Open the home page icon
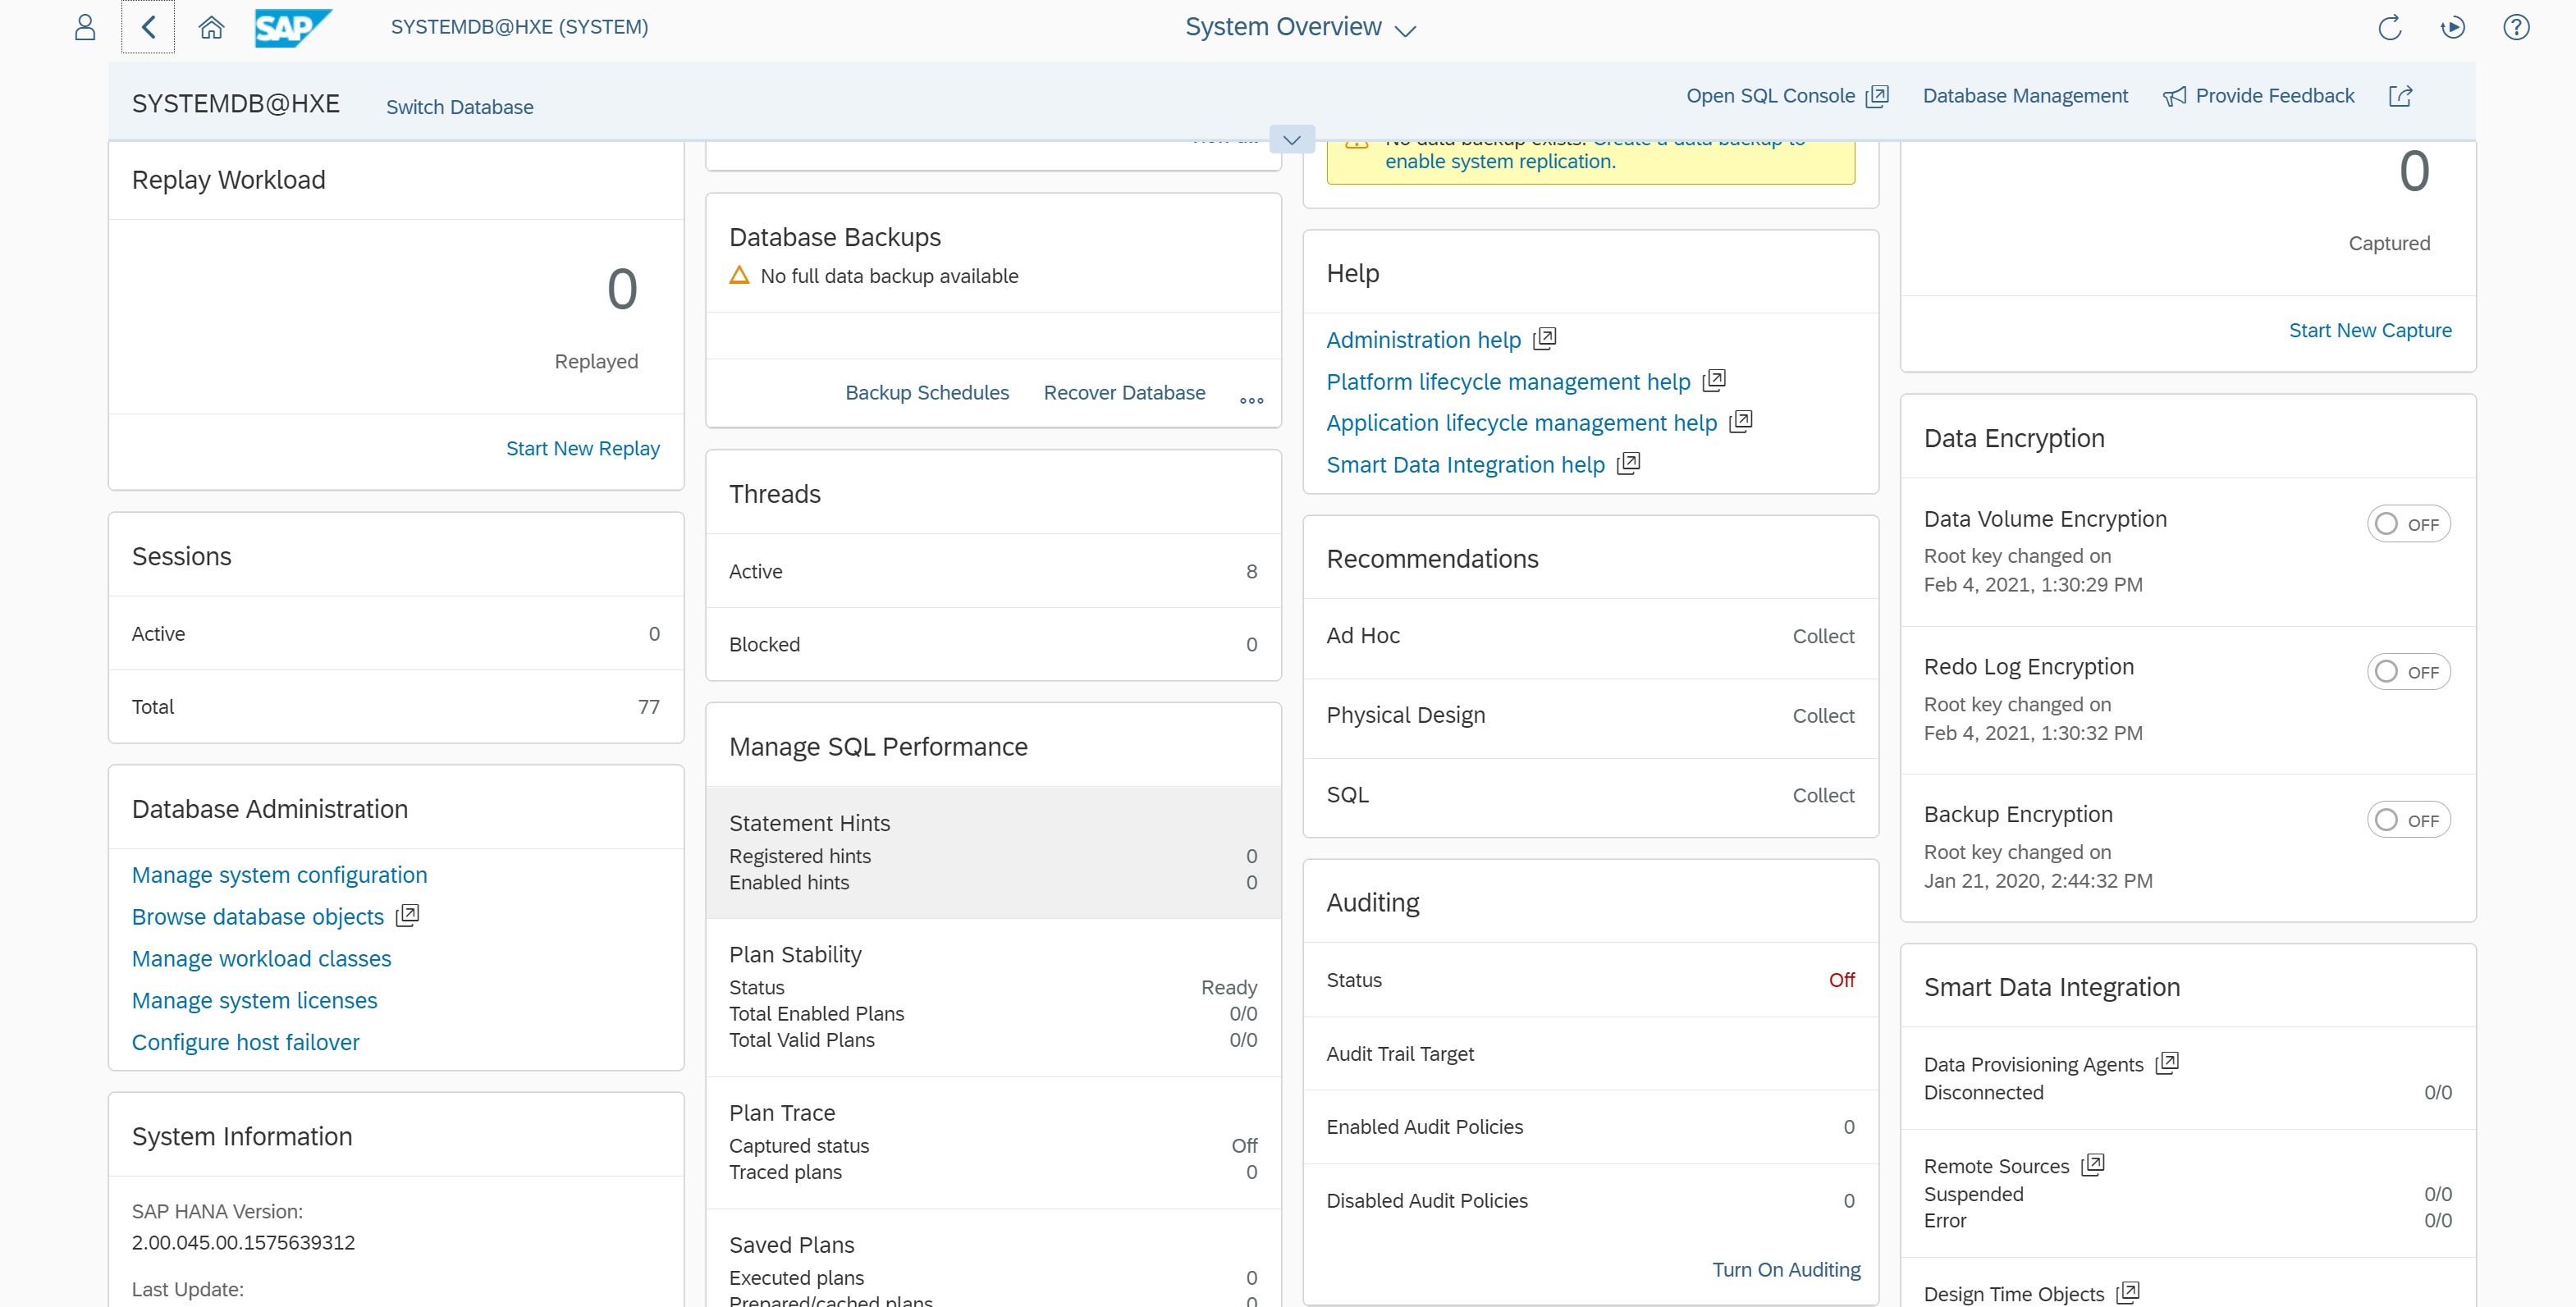2576x1307 pixels. [x=211, y=27]
